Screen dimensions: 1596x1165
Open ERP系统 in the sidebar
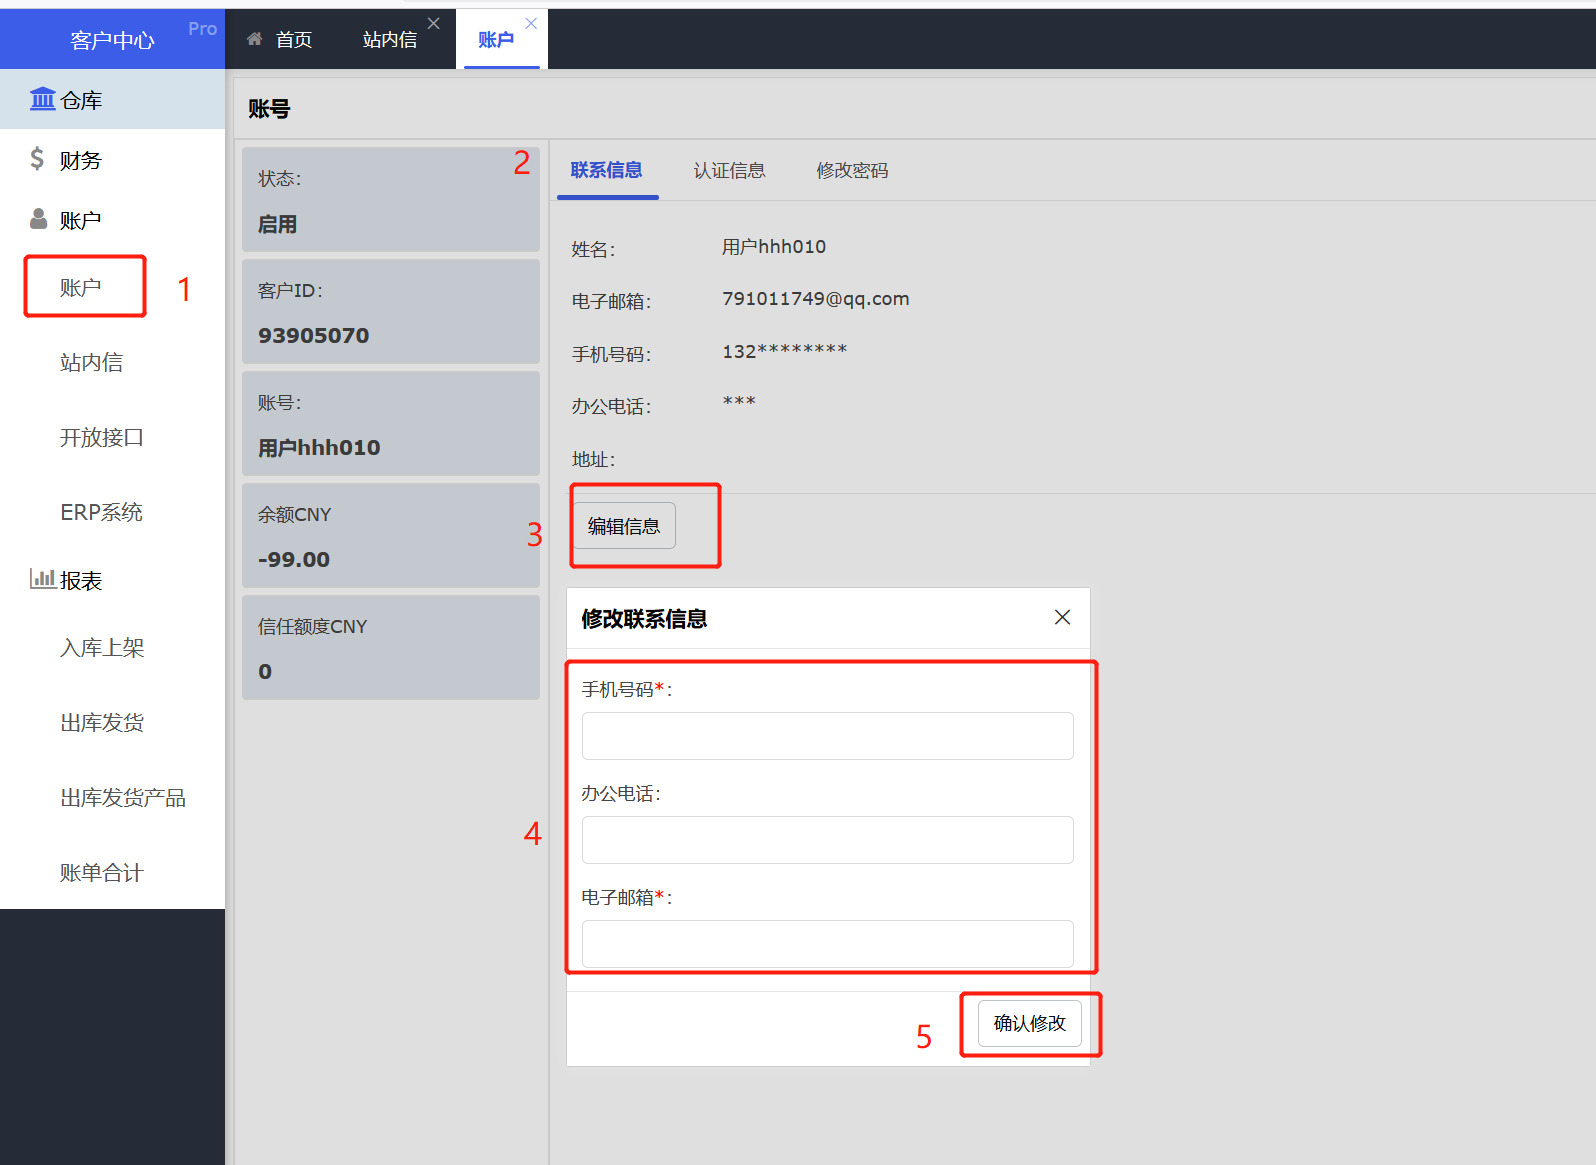[101, 512]
